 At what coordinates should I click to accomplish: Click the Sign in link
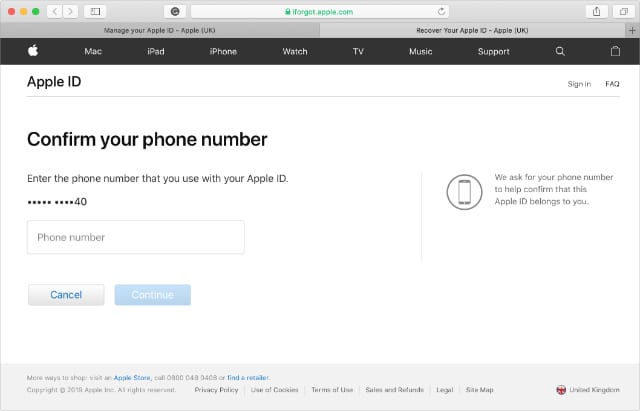(x=579, y=84)
